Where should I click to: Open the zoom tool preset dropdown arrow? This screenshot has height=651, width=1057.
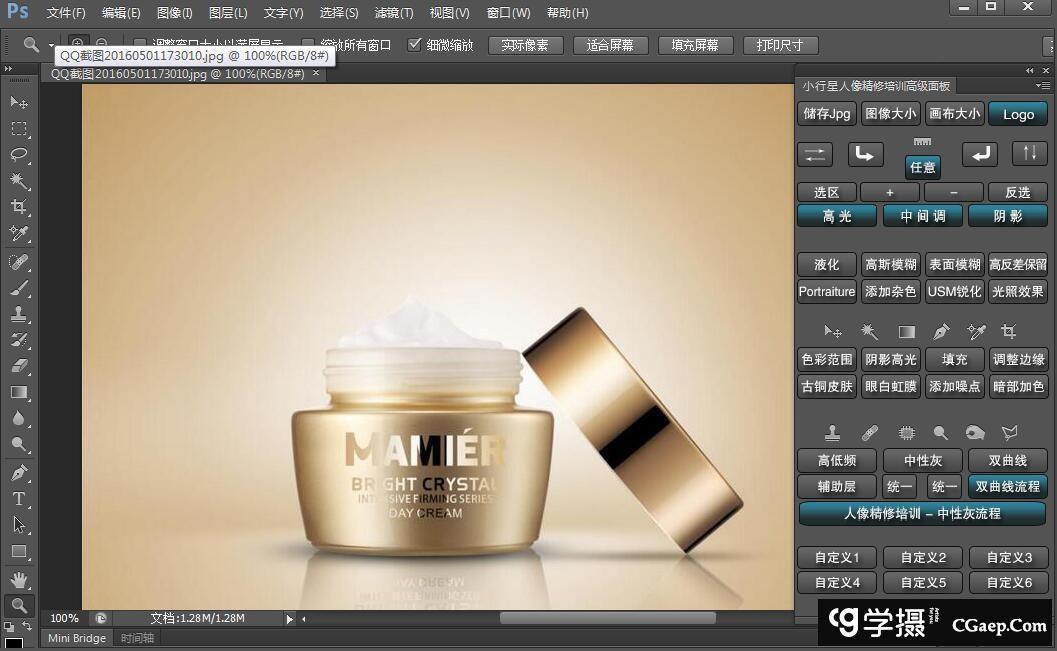[x=52, y=46]
